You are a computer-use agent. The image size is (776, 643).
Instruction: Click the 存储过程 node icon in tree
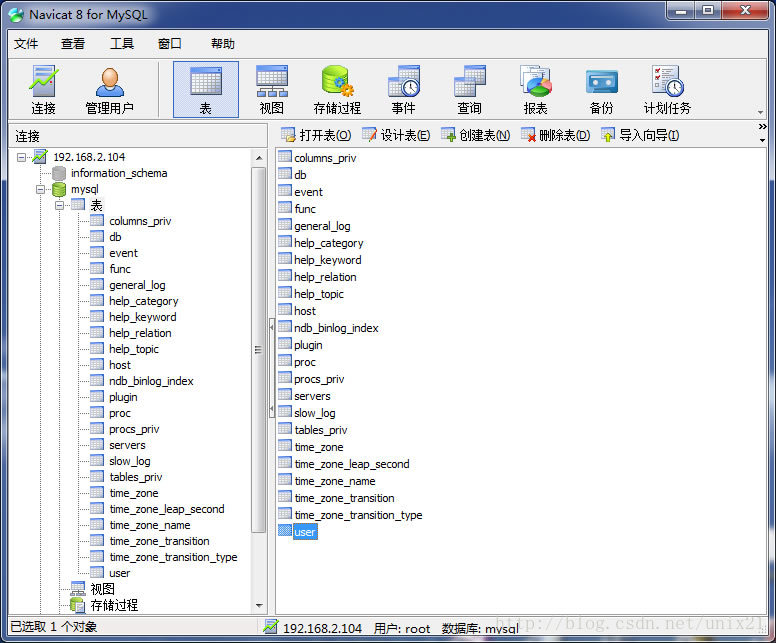[x=78, y=604]
